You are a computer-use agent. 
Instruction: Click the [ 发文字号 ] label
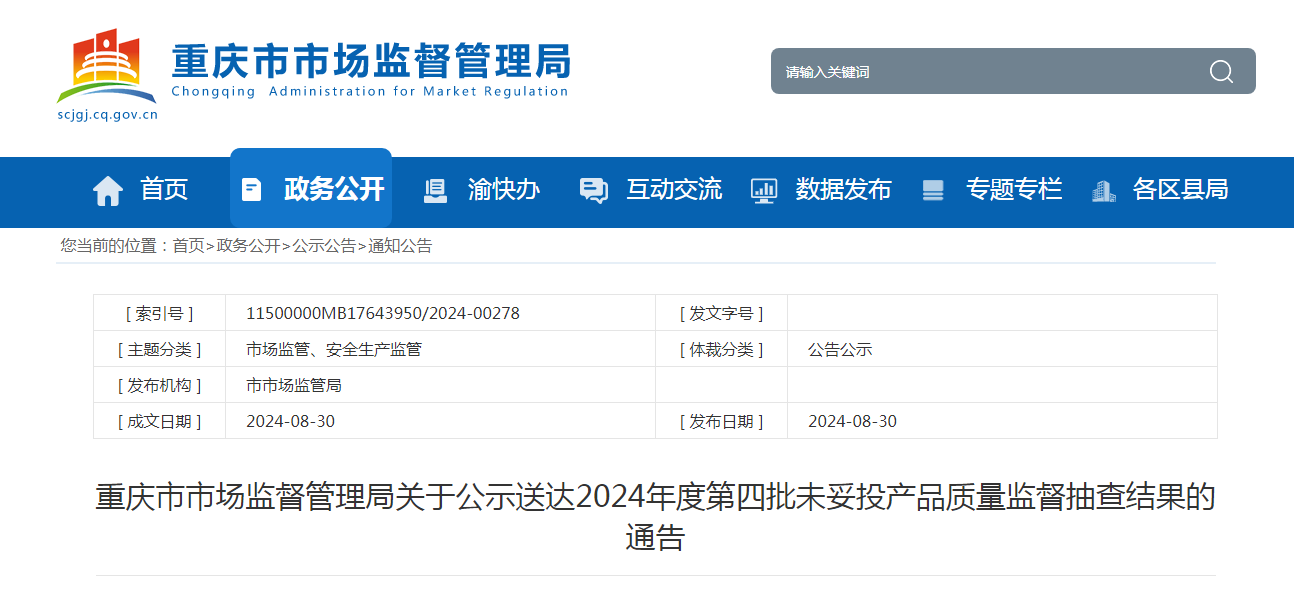point(721,313)
